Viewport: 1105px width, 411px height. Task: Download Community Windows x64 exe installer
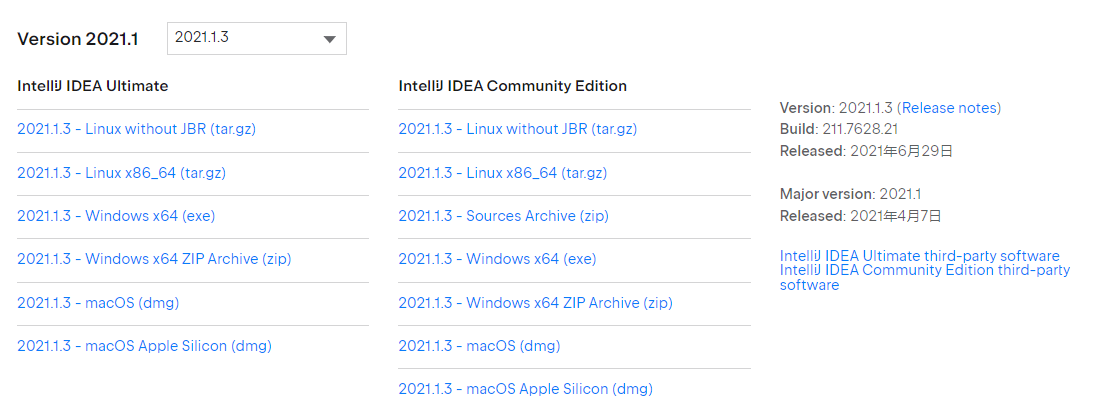[x=497, y=259]
